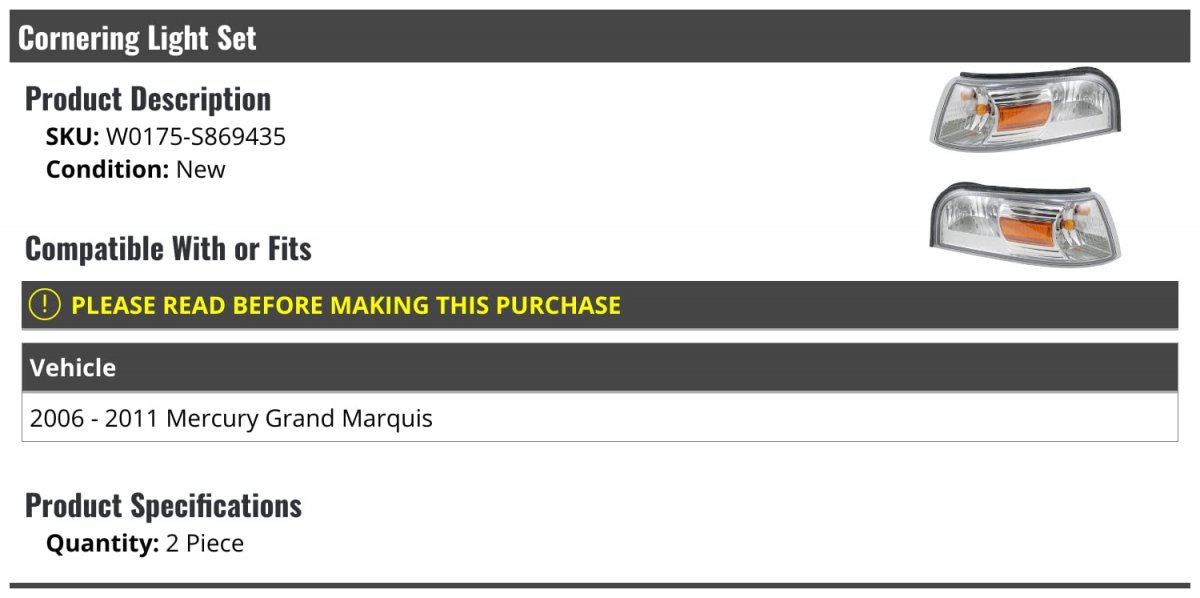Click the Condition label
This screenshot has width=1200, height=598.
107,169
